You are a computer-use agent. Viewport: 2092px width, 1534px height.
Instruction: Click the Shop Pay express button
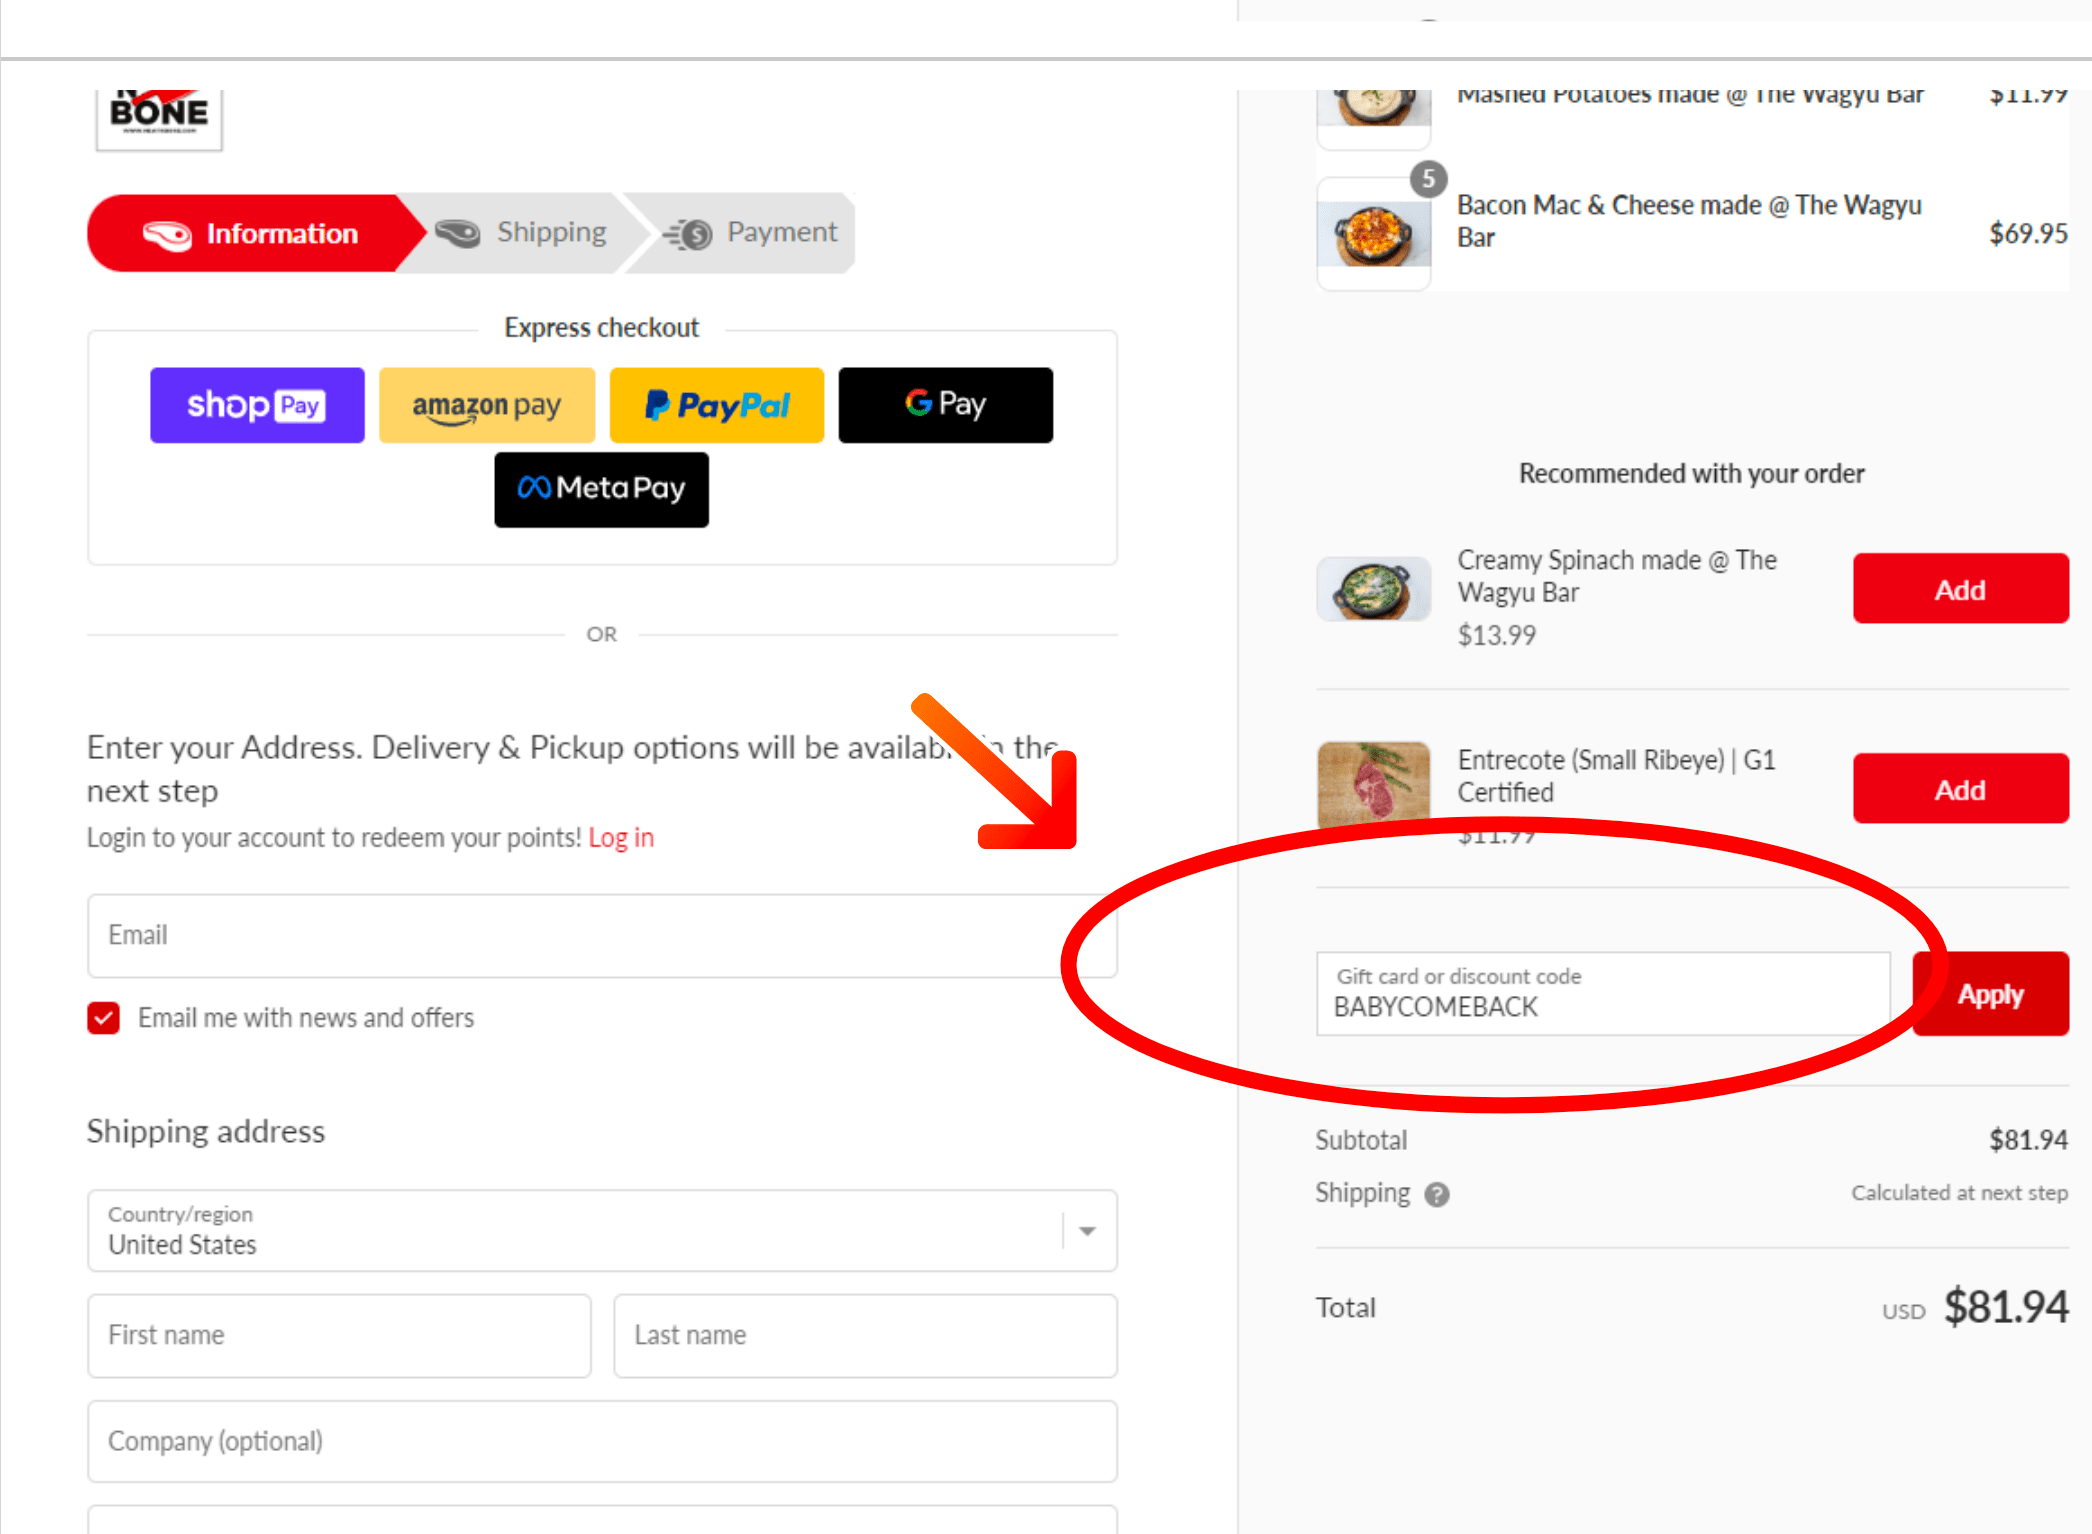point(257,405)
